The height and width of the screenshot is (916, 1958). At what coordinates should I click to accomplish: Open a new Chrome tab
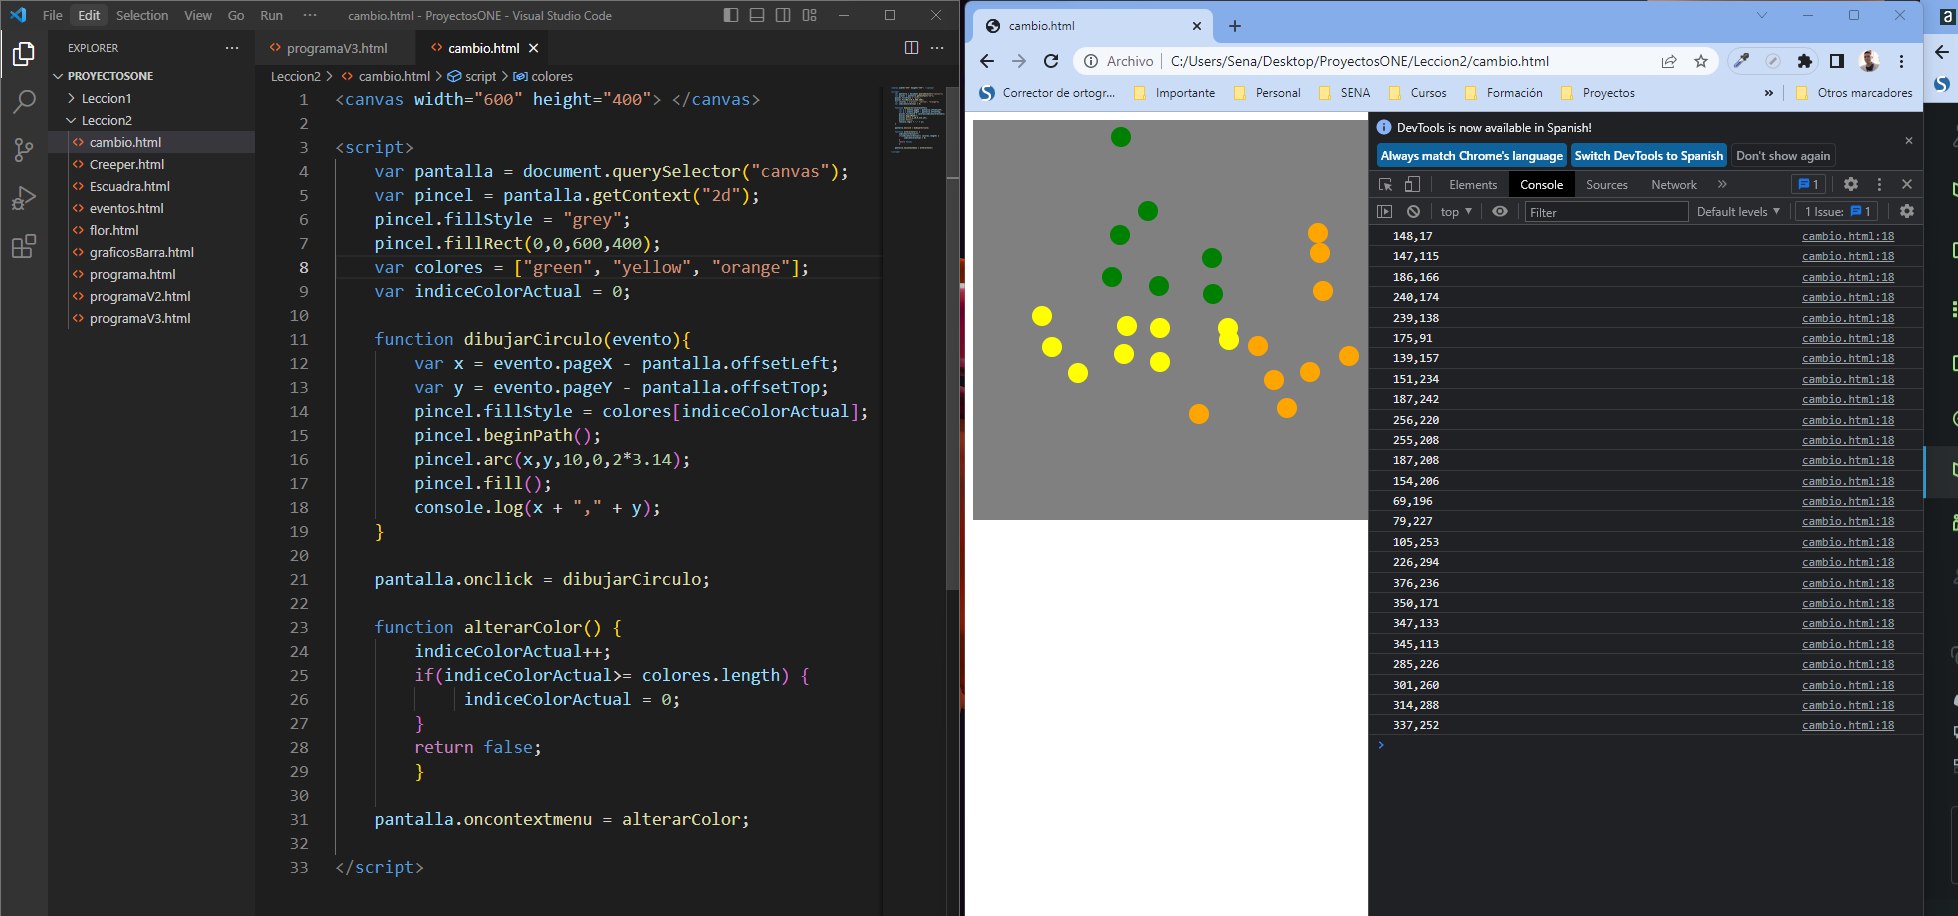tap(1235, 26)
